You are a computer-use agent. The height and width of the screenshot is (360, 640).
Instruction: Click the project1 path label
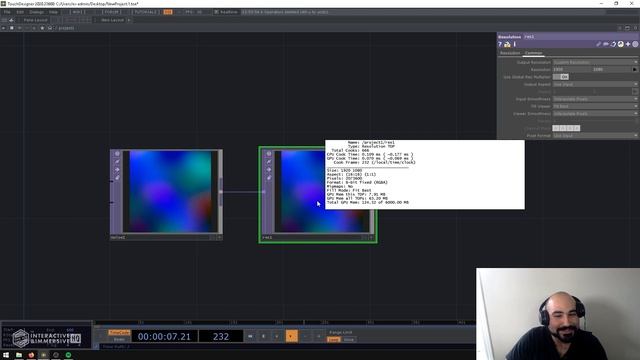pyautogui.click(x=66, y=28)
